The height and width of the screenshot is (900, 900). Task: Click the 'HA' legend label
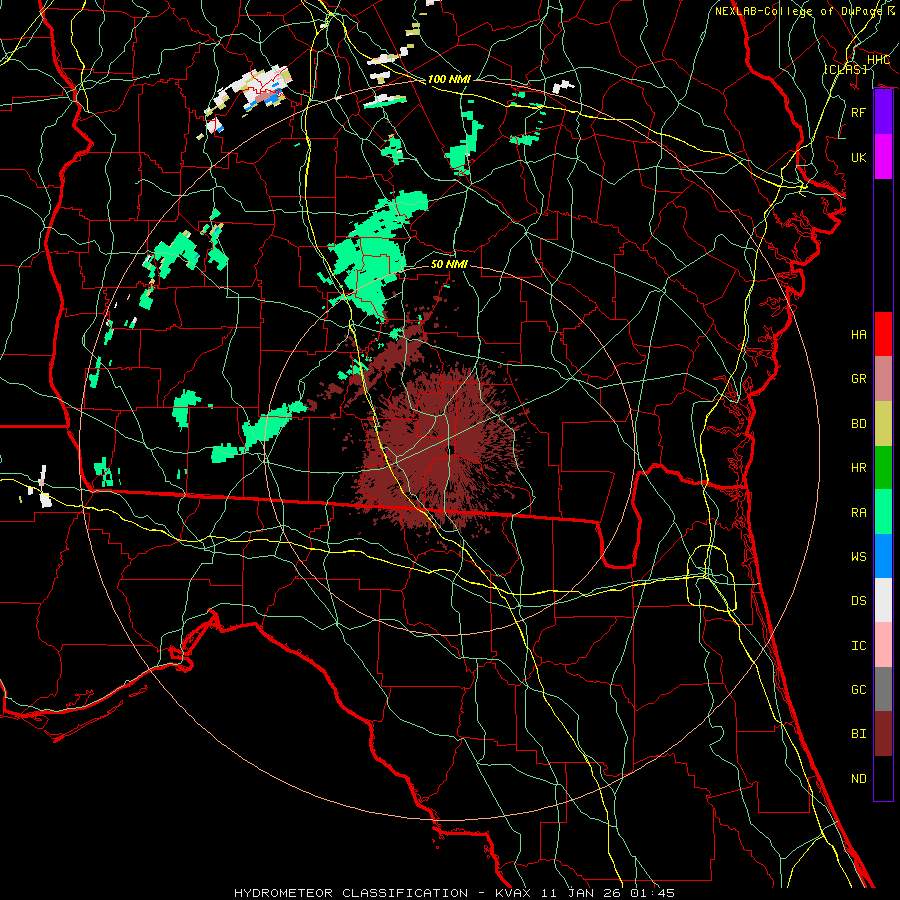point(858,334)
